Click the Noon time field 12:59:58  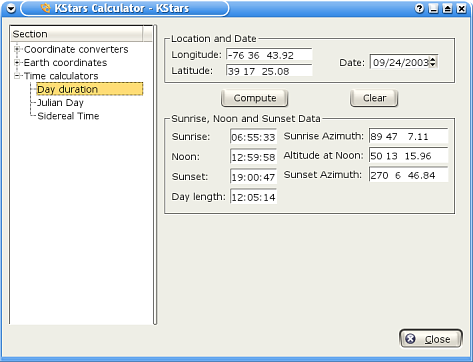click(253, 157)
